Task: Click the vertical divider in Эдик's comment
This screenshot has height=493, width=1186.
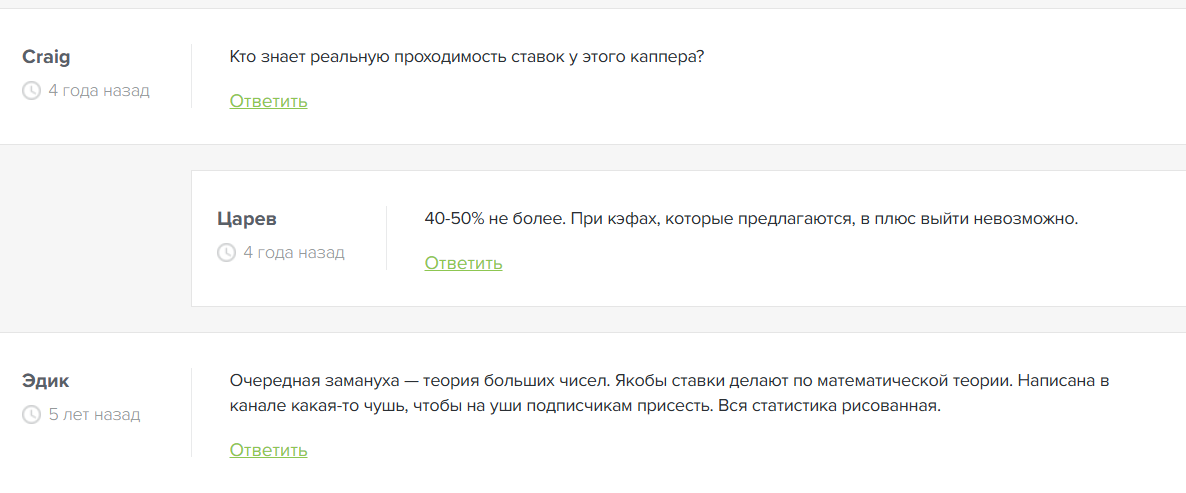Action: point(191,412)
